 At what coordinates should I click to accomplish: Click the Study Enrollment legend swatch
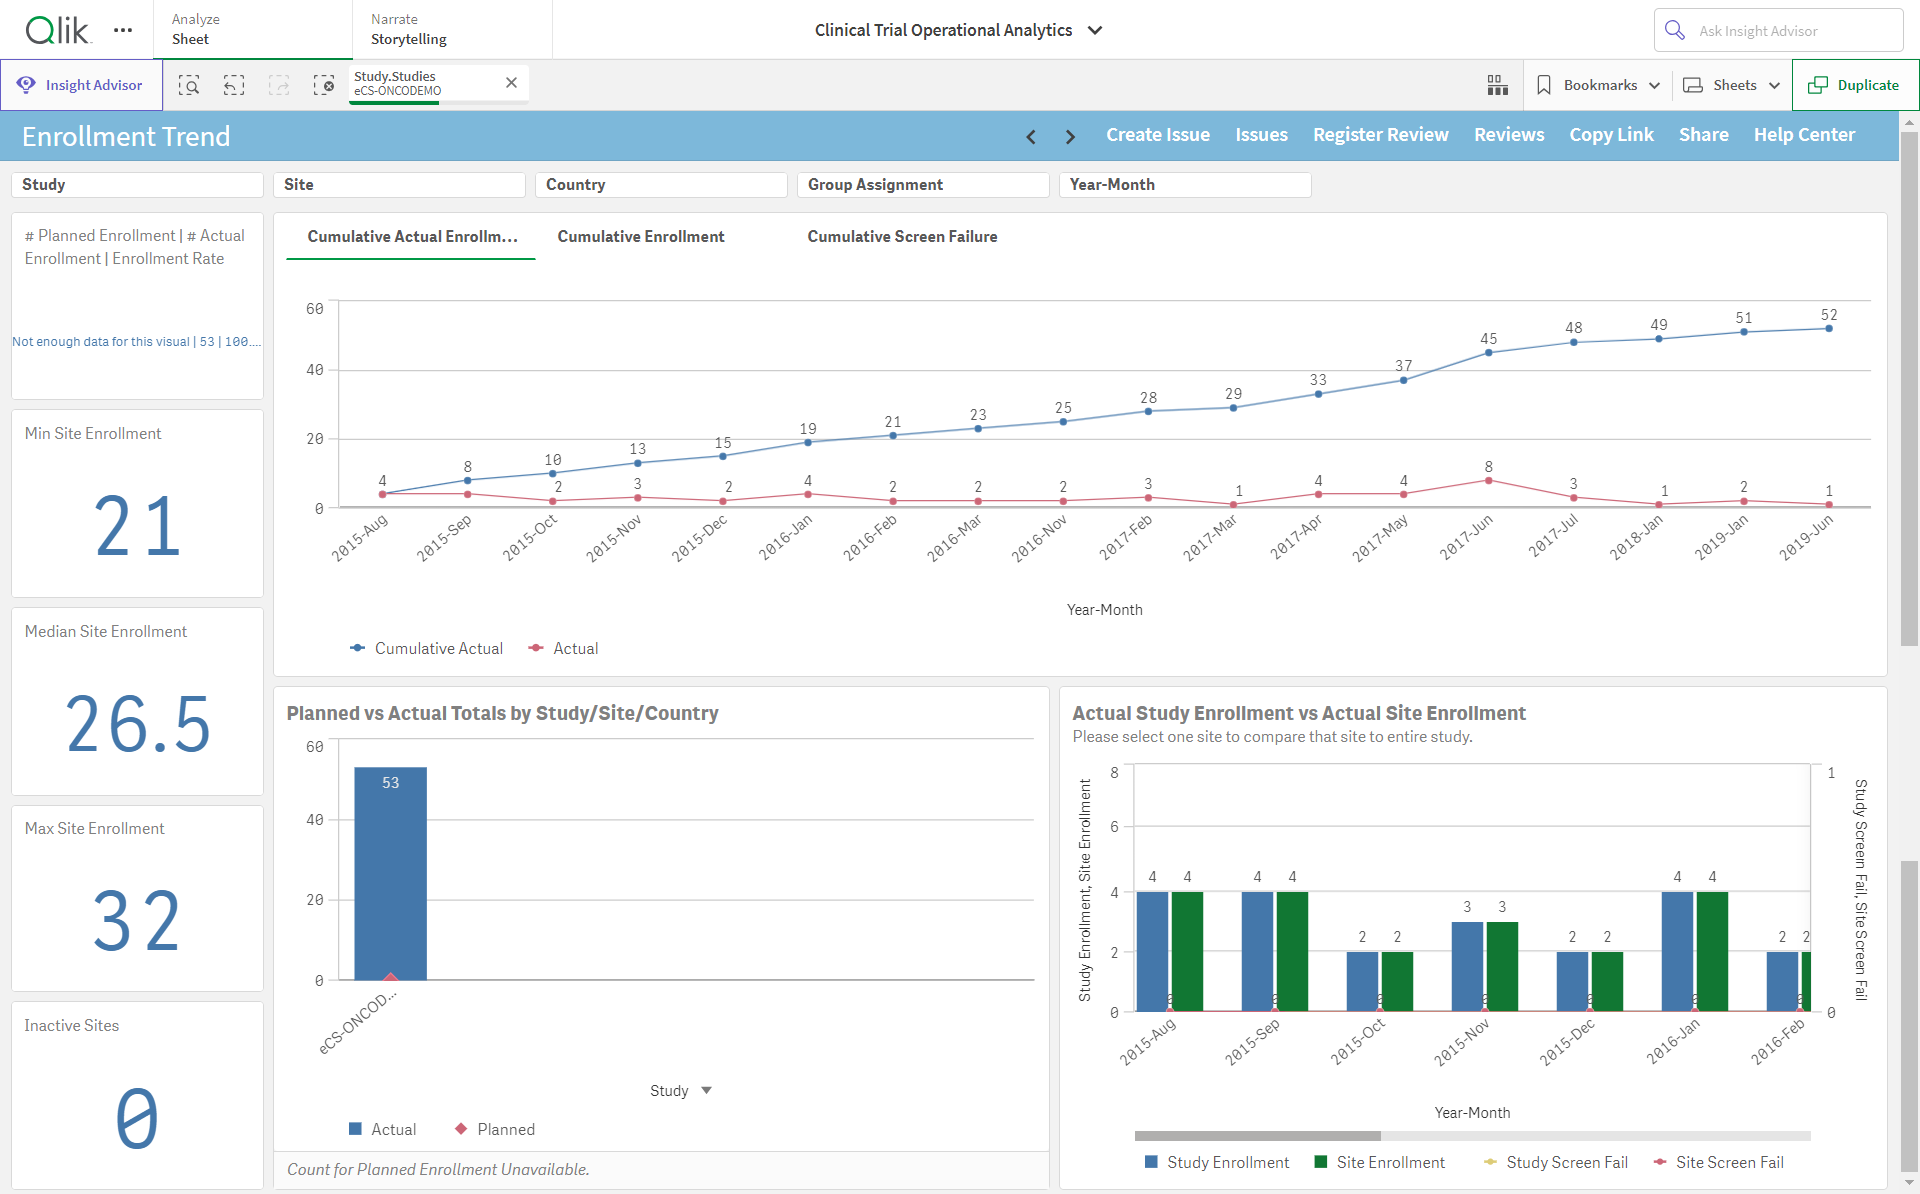click(1151, 1162)
